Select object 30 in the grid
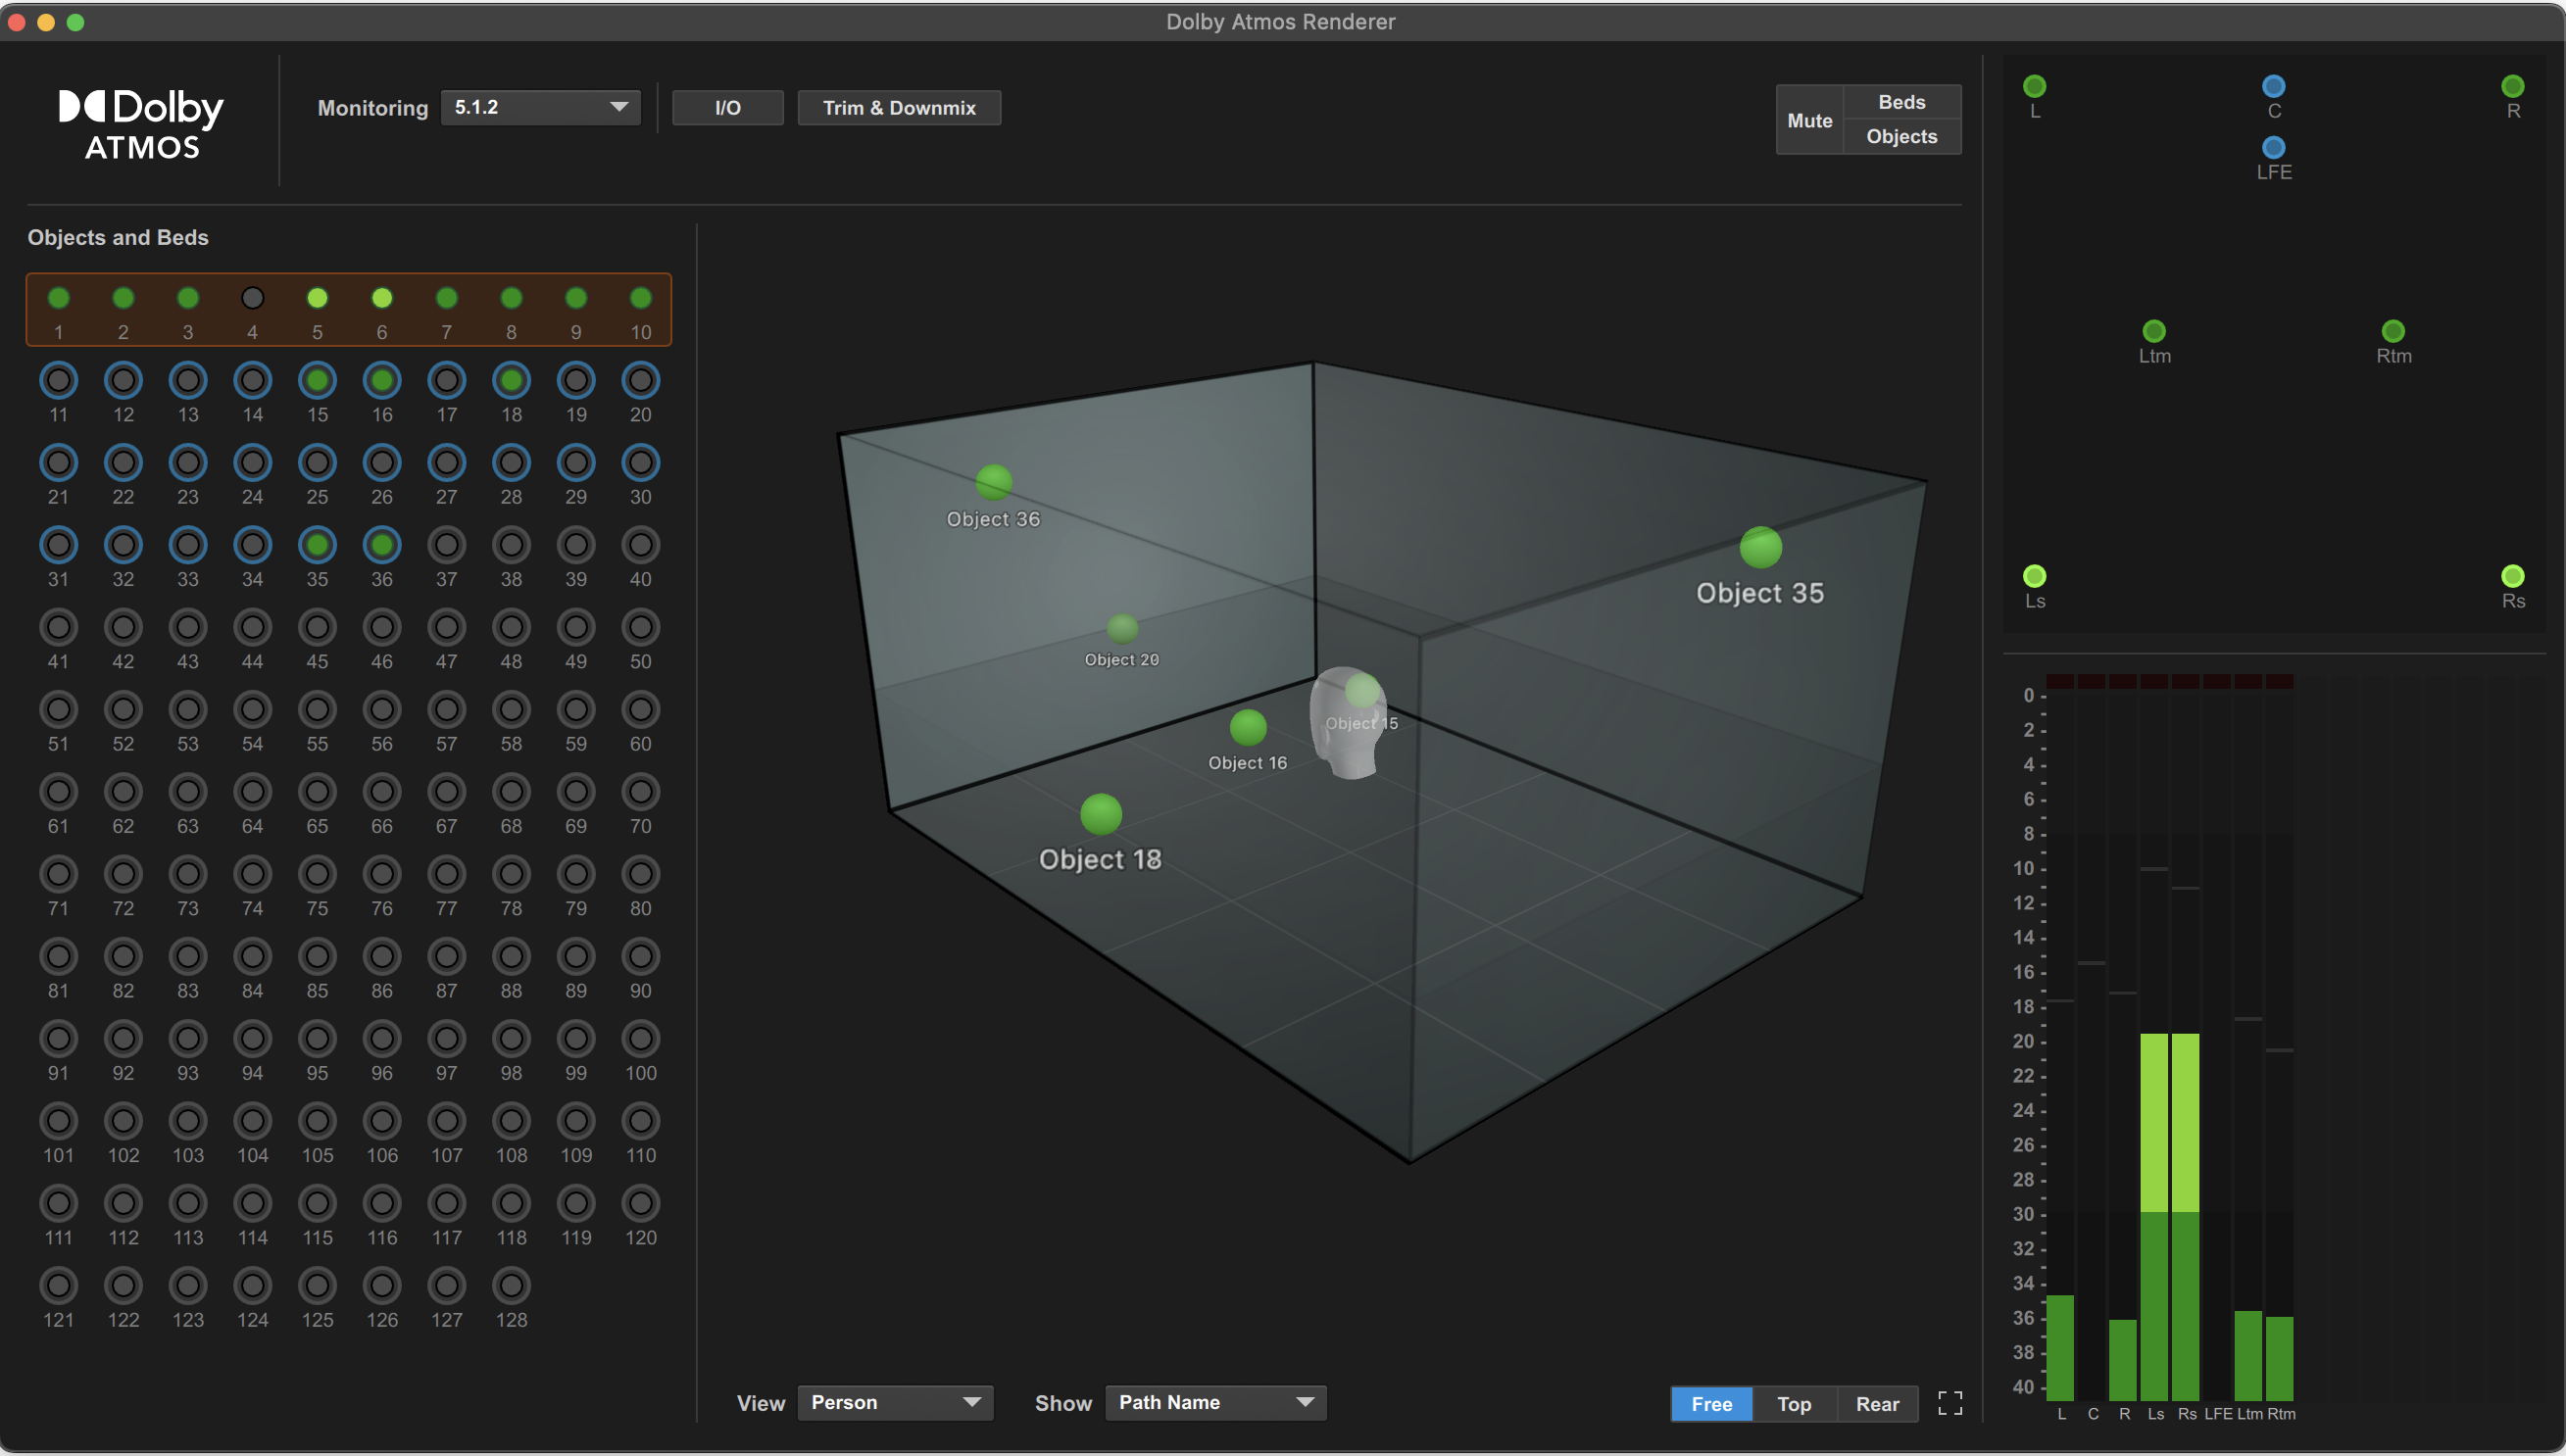2566x1456 pixels. click(x=641, y=463)
